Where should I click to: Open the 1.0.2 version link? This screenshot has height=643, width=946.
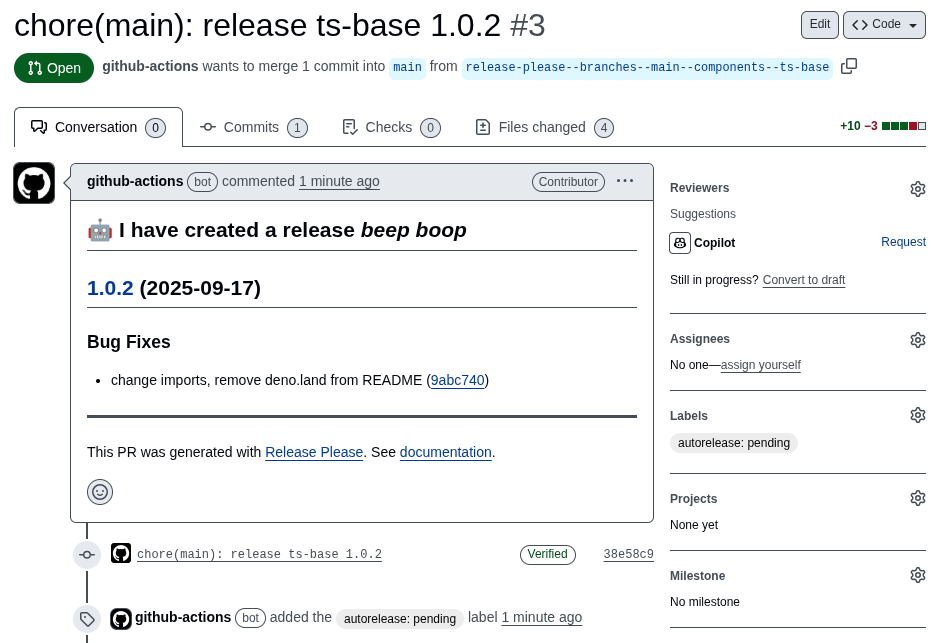(110, 288)
